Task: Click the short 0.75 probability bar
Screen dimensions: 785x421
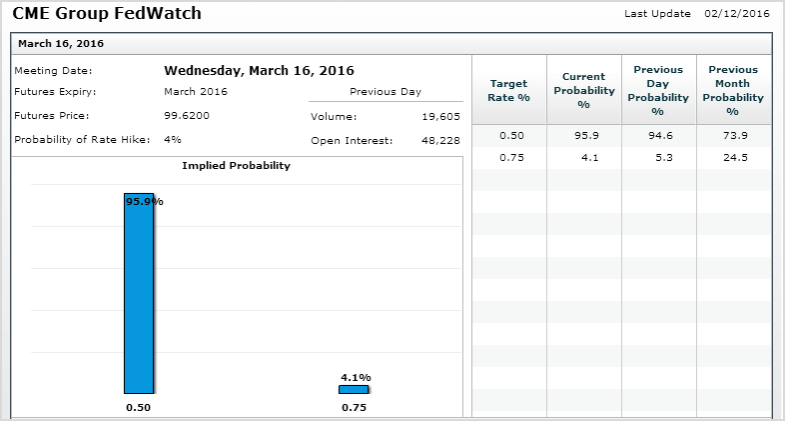Action: point(353,389)
